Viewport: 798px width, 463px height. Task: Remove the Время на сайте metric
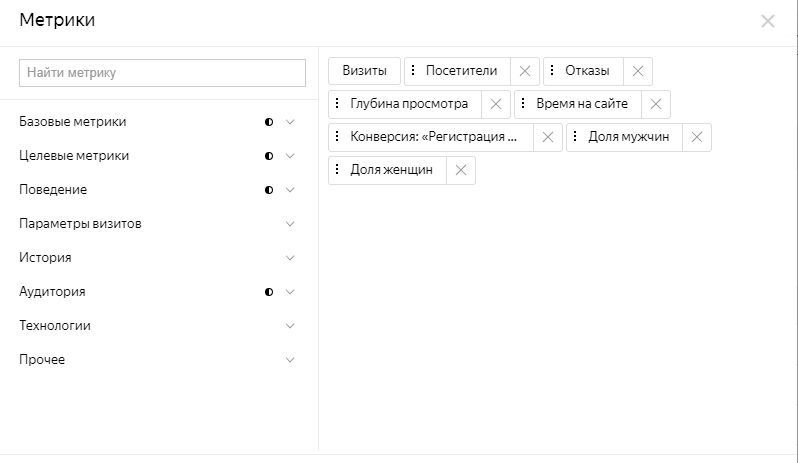point(656,104)
